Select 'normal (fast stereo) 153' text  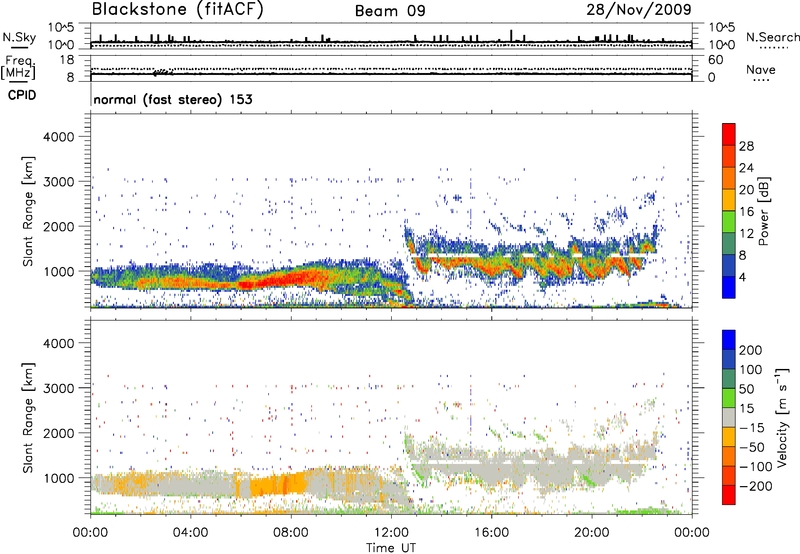(x=173, y=99)
